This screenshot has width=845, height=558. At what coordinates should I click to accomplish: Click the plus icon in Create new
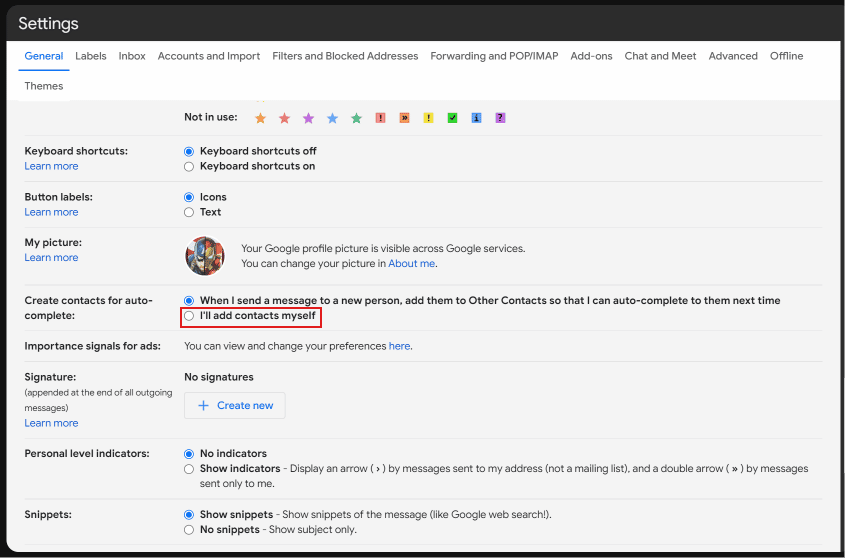tap(203, 405)
